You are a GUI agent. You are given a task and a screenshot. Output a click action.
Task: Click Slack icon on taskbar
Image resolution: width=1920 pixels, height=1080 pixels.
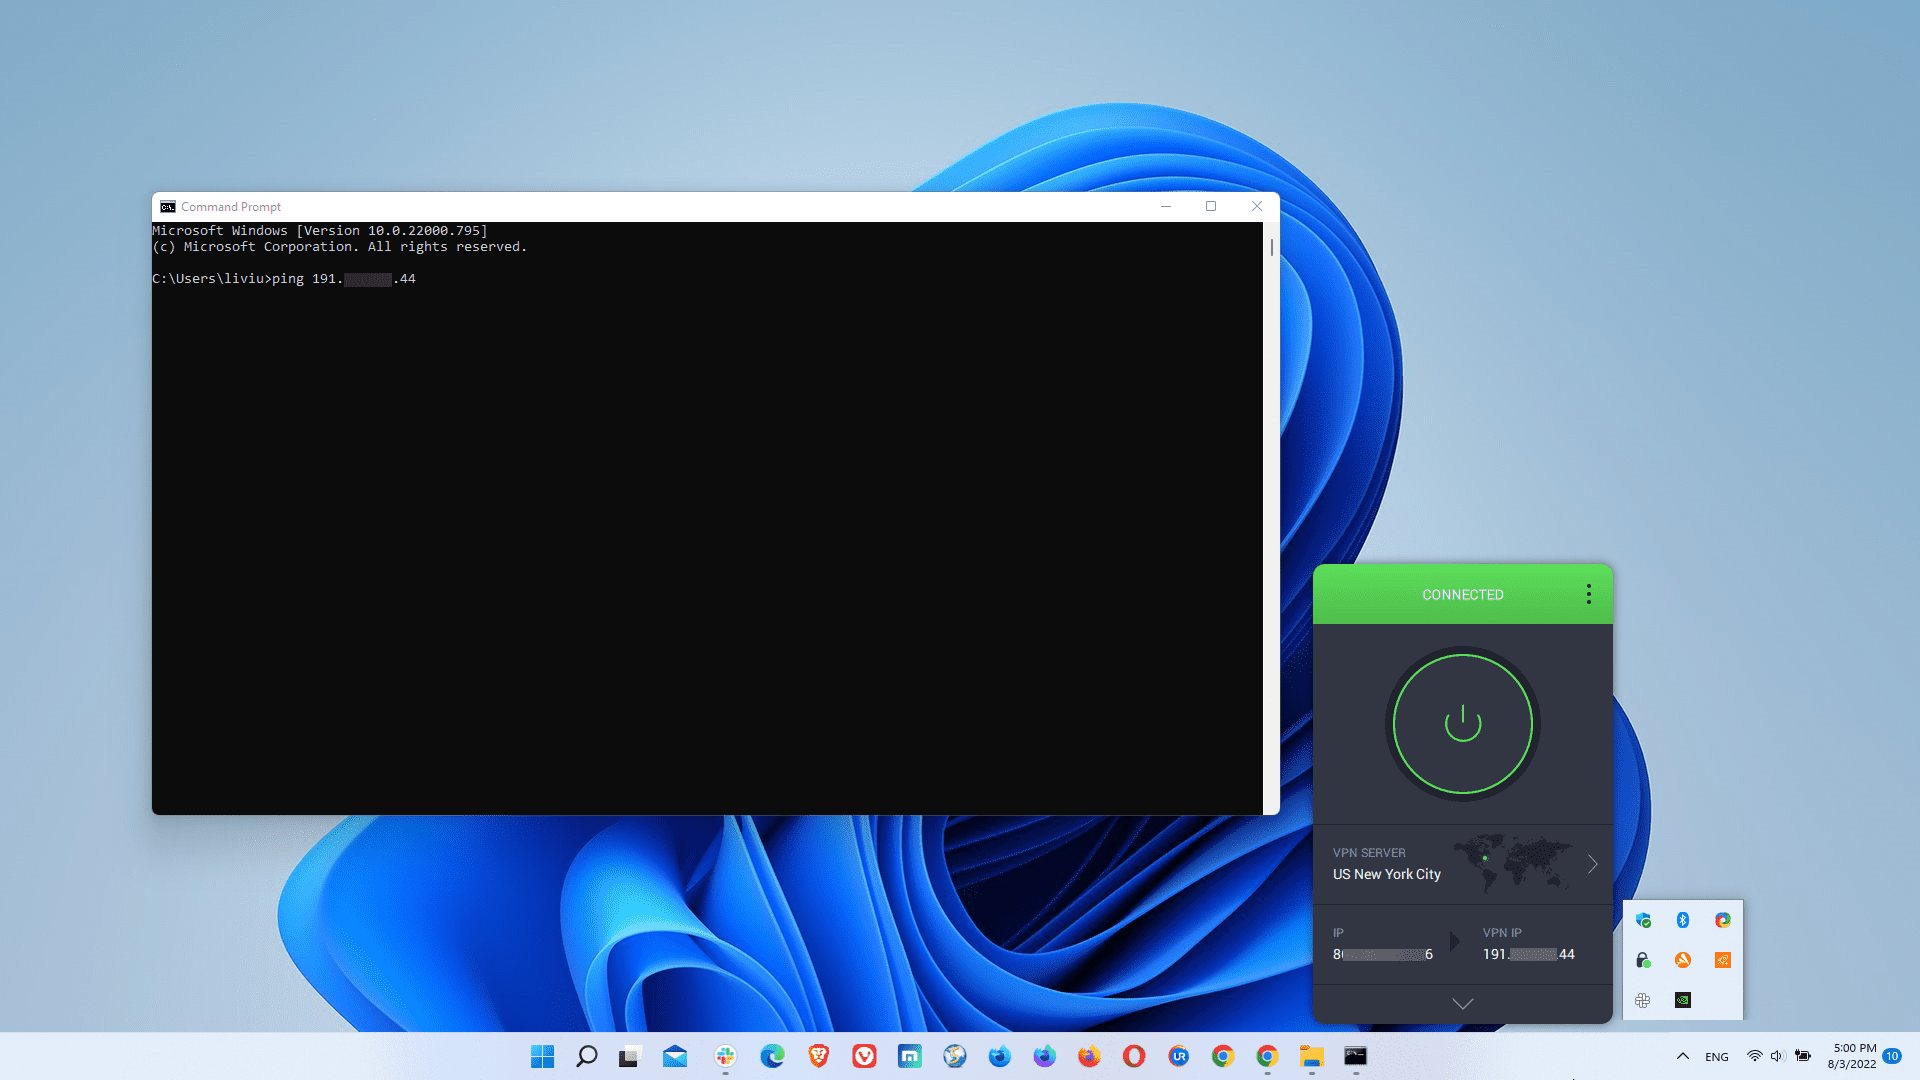pyautogui.click(x=726, y=1056)
